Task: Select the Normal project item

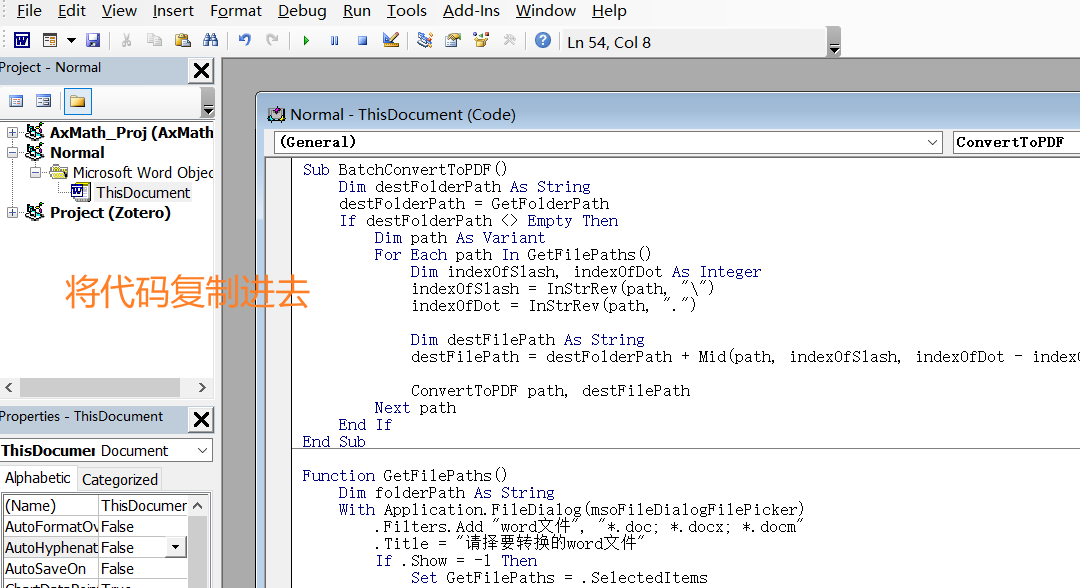Action: [77, 152]
